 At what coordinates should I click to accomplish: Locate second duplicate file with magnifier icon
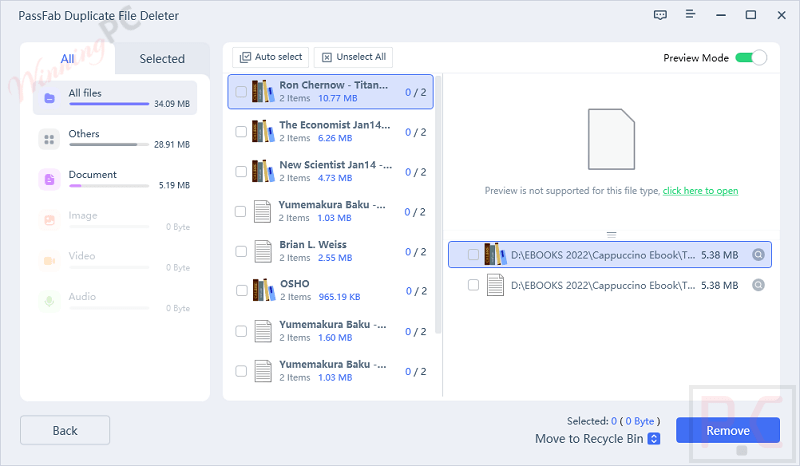pos(758,285)
